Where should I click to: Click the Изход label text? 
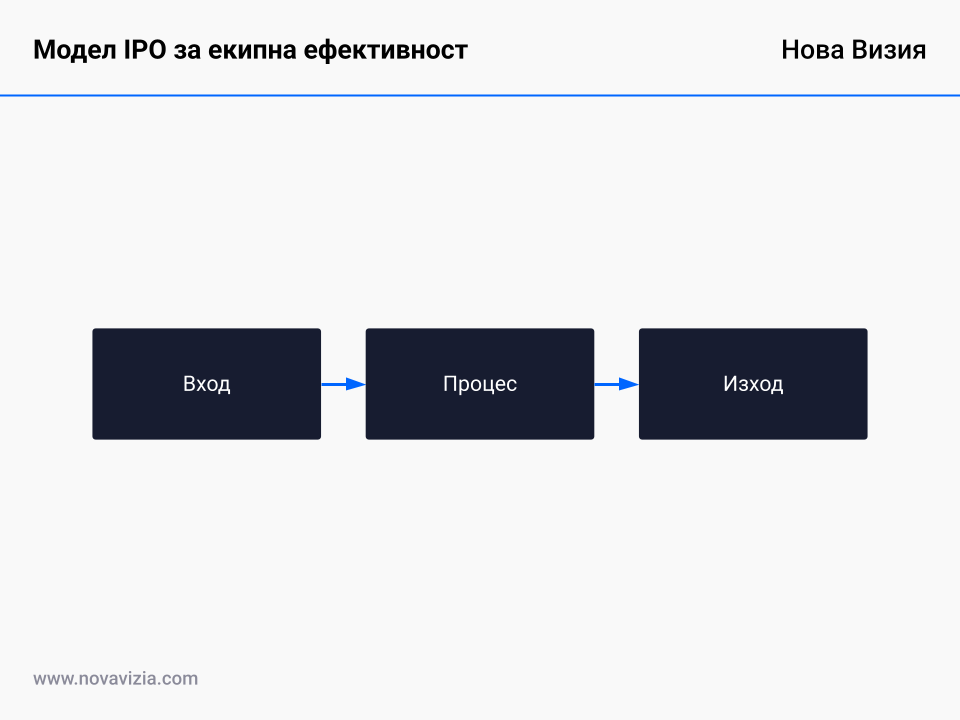click(x=754, y=383)
